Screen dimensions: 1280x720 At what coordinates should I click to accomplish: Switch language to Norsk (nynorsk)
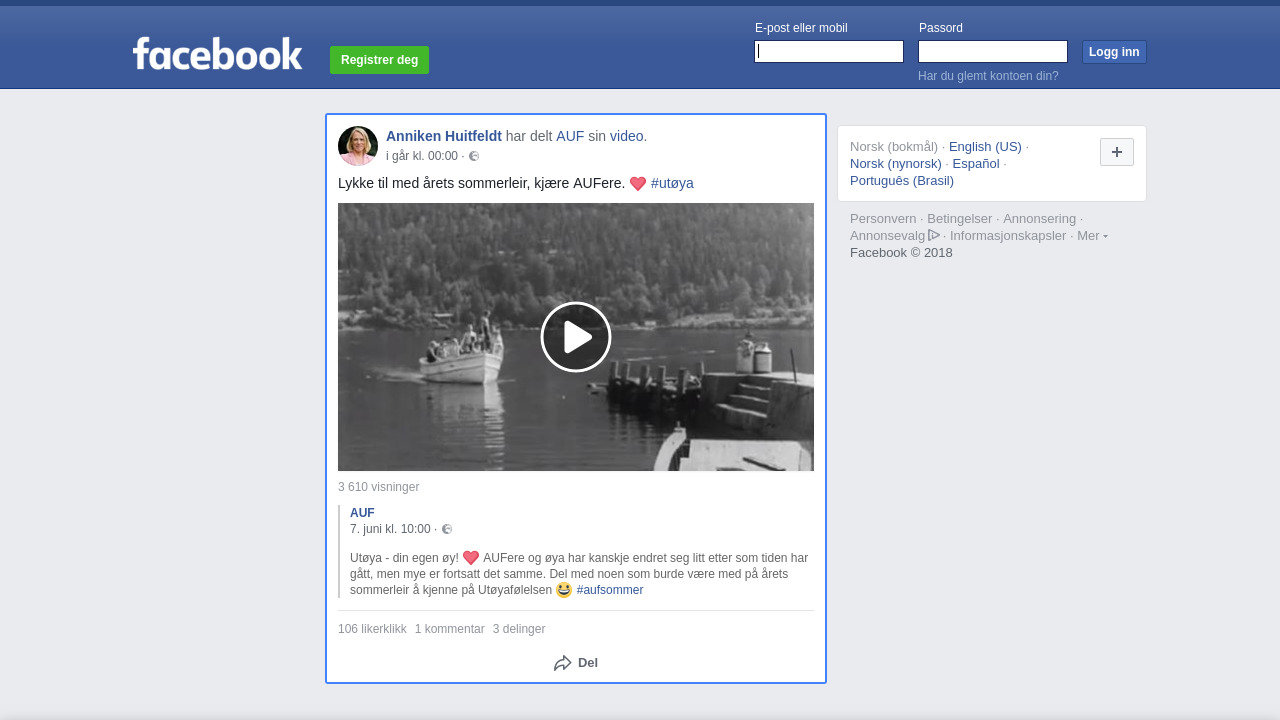pyautogui.click(x=896, y=164)
